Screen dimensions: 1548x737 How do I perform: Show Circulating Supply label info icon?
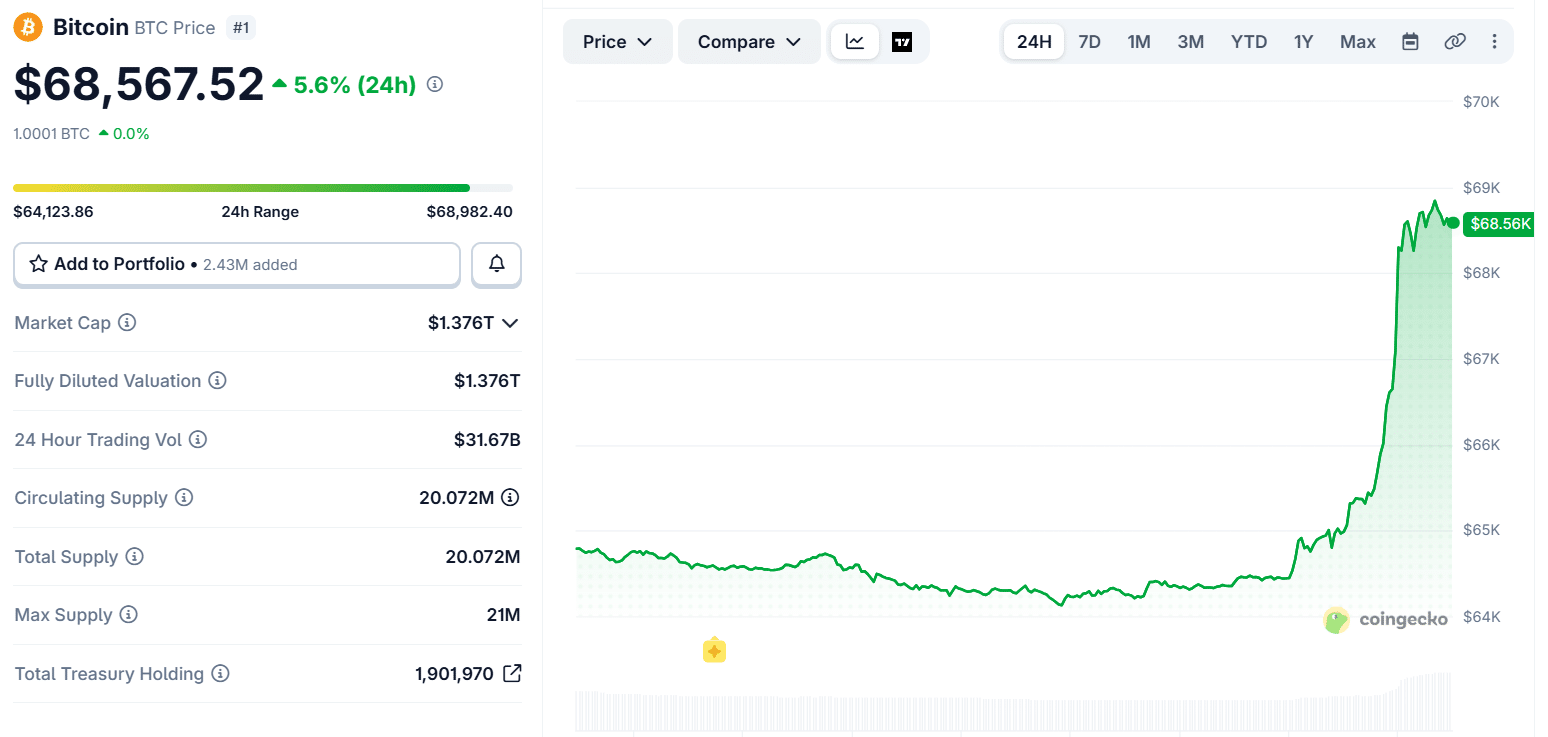pyautogui.click(x=184, y=497)
